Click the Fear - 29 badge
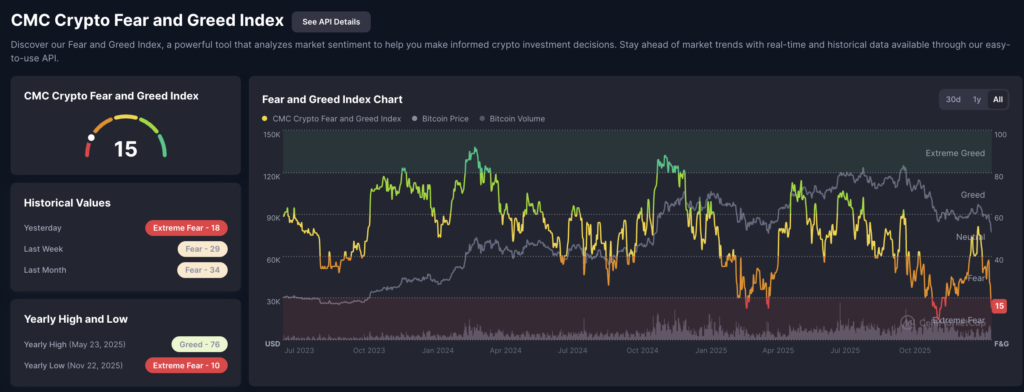The width and height of the screenshot is (1024, 392). pyautogui.click(x=202, y=249)
